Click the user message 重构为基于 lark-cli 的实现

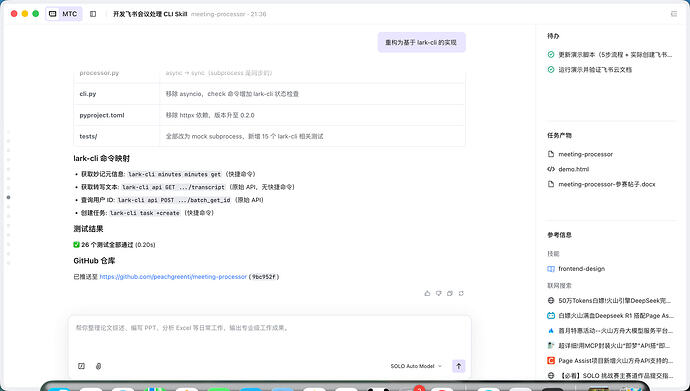coord(422,43)
